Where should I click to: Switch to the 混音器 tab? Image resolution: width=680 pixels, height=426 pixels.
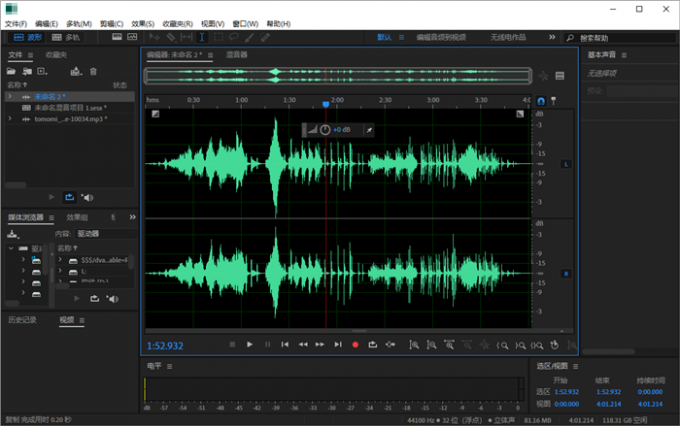click(236, 55)
